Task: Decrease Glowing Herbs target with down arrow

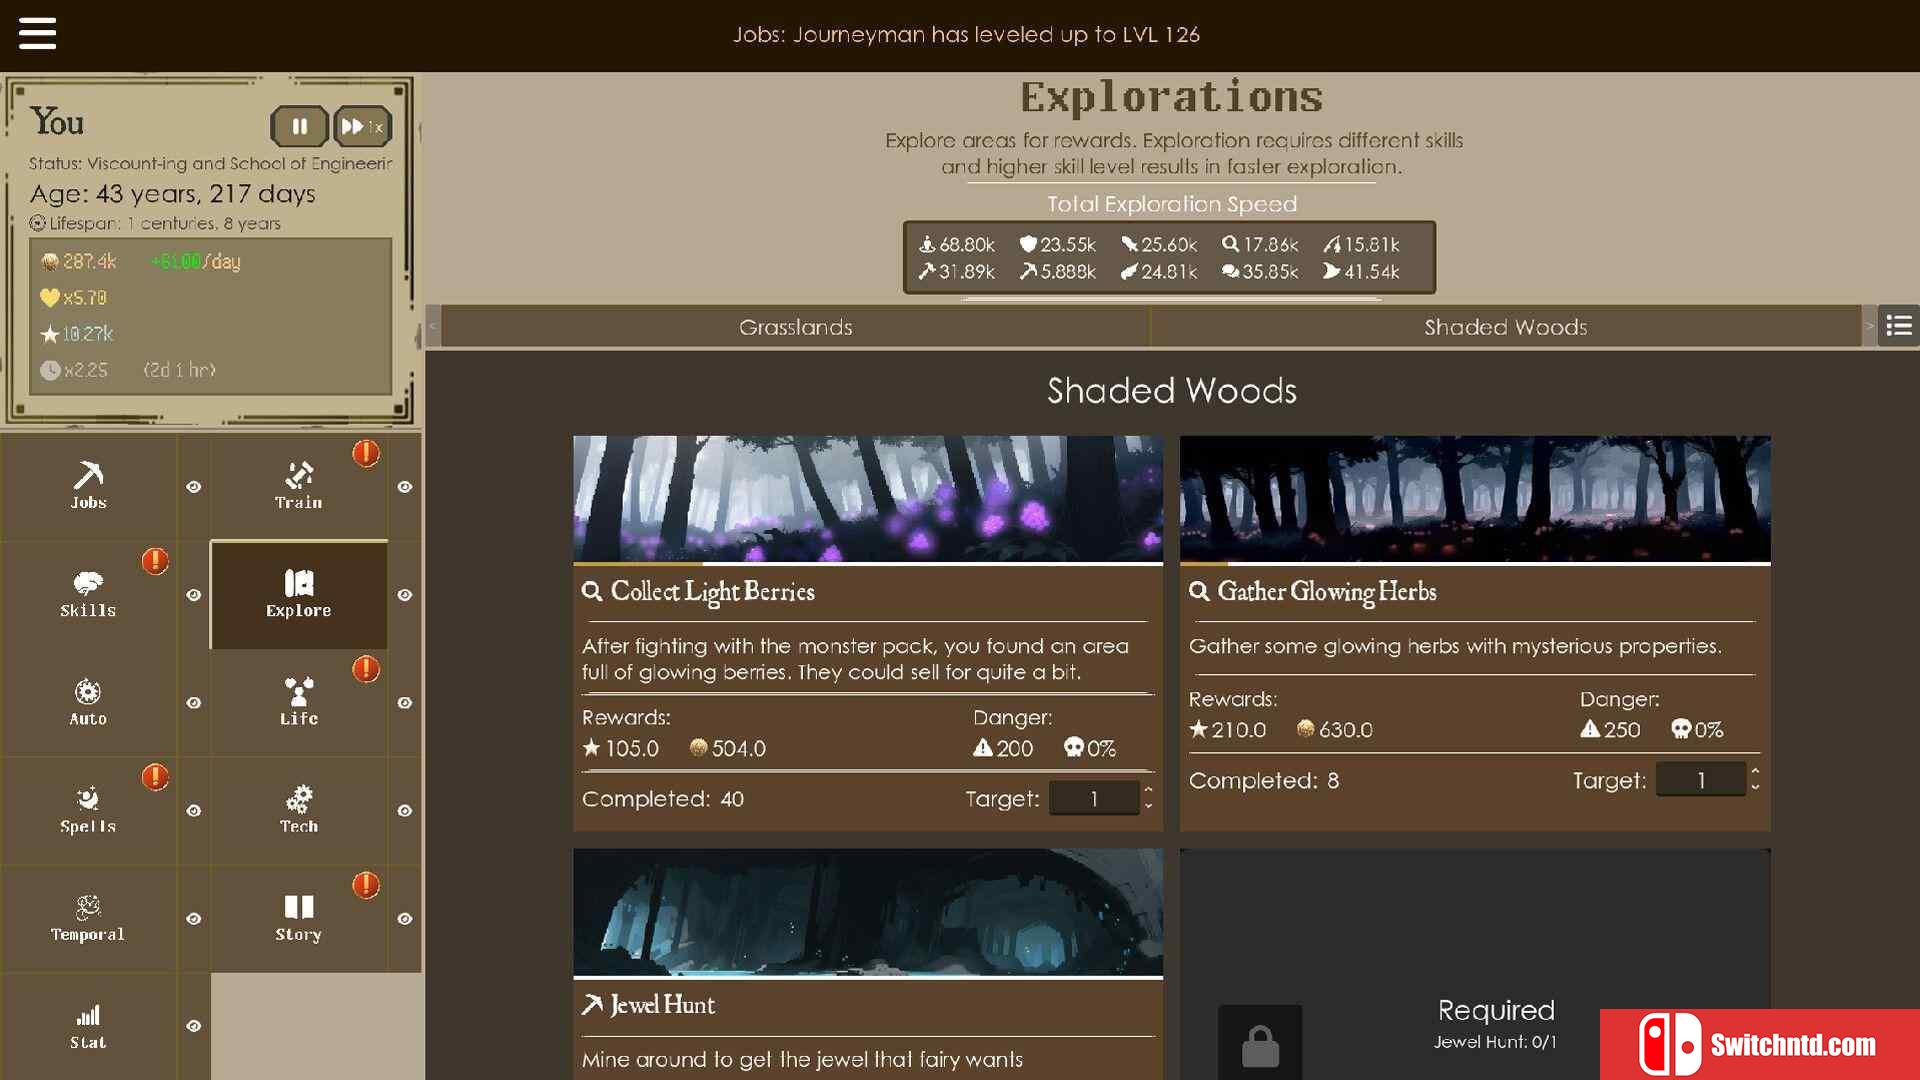Action: [x=1756, y=788]
